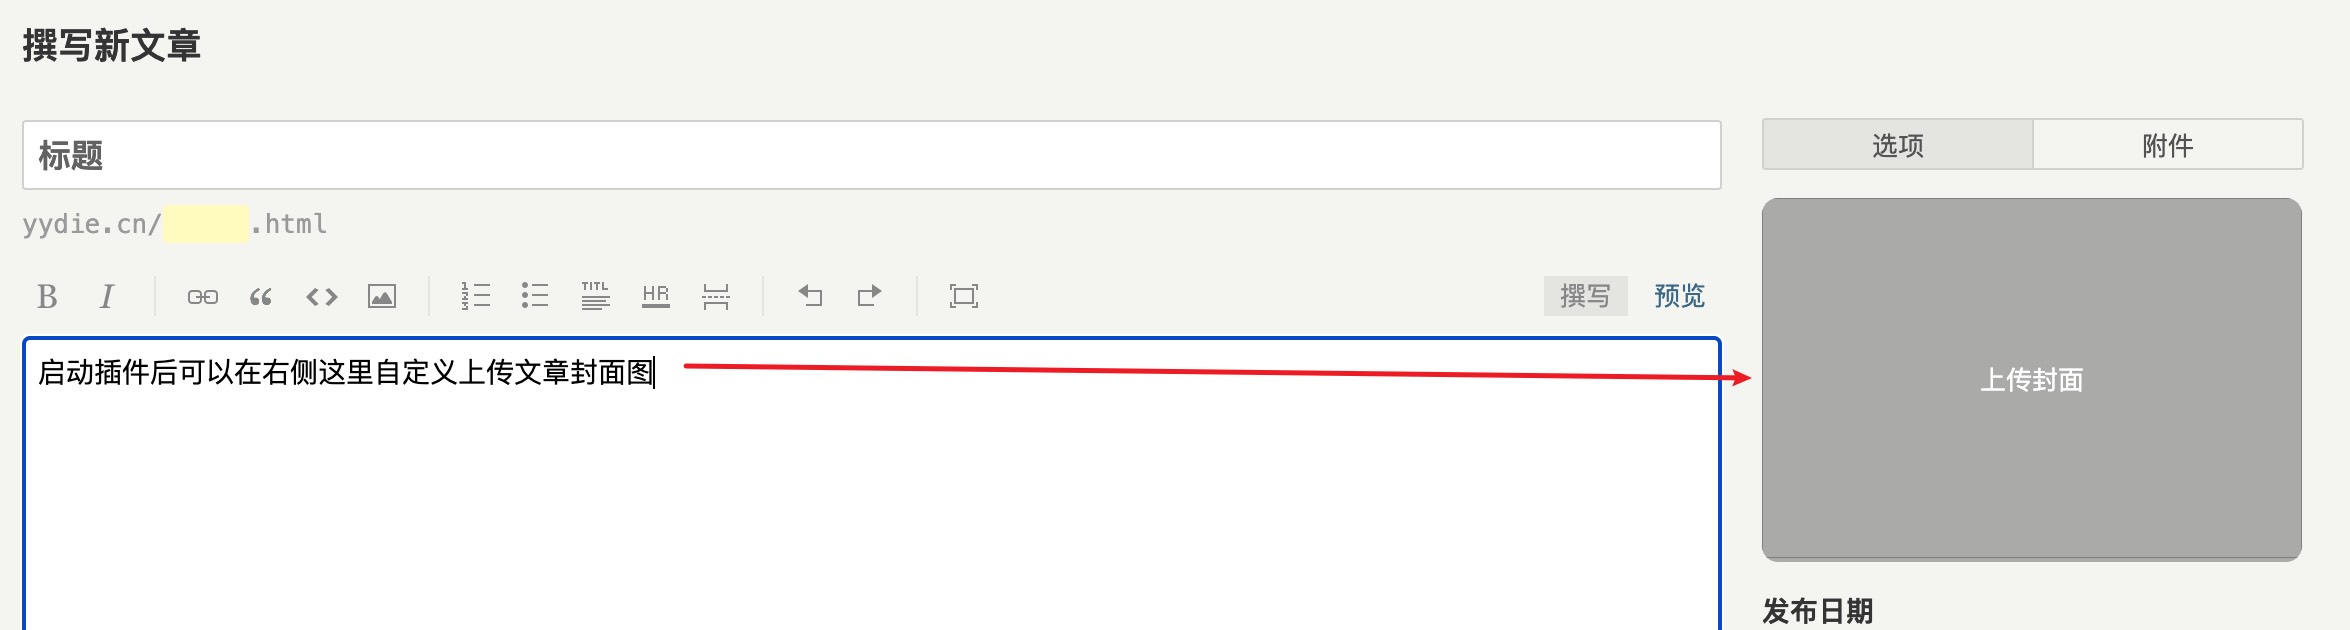
Task: Open the 选项 options tab
Action: click(1897, 145)
